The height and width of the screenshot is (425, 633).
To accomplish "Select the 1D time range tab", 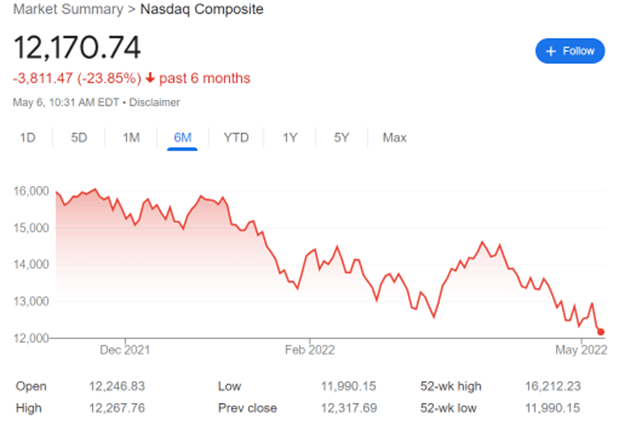I will pyautogui.click(x=28, y=137).
